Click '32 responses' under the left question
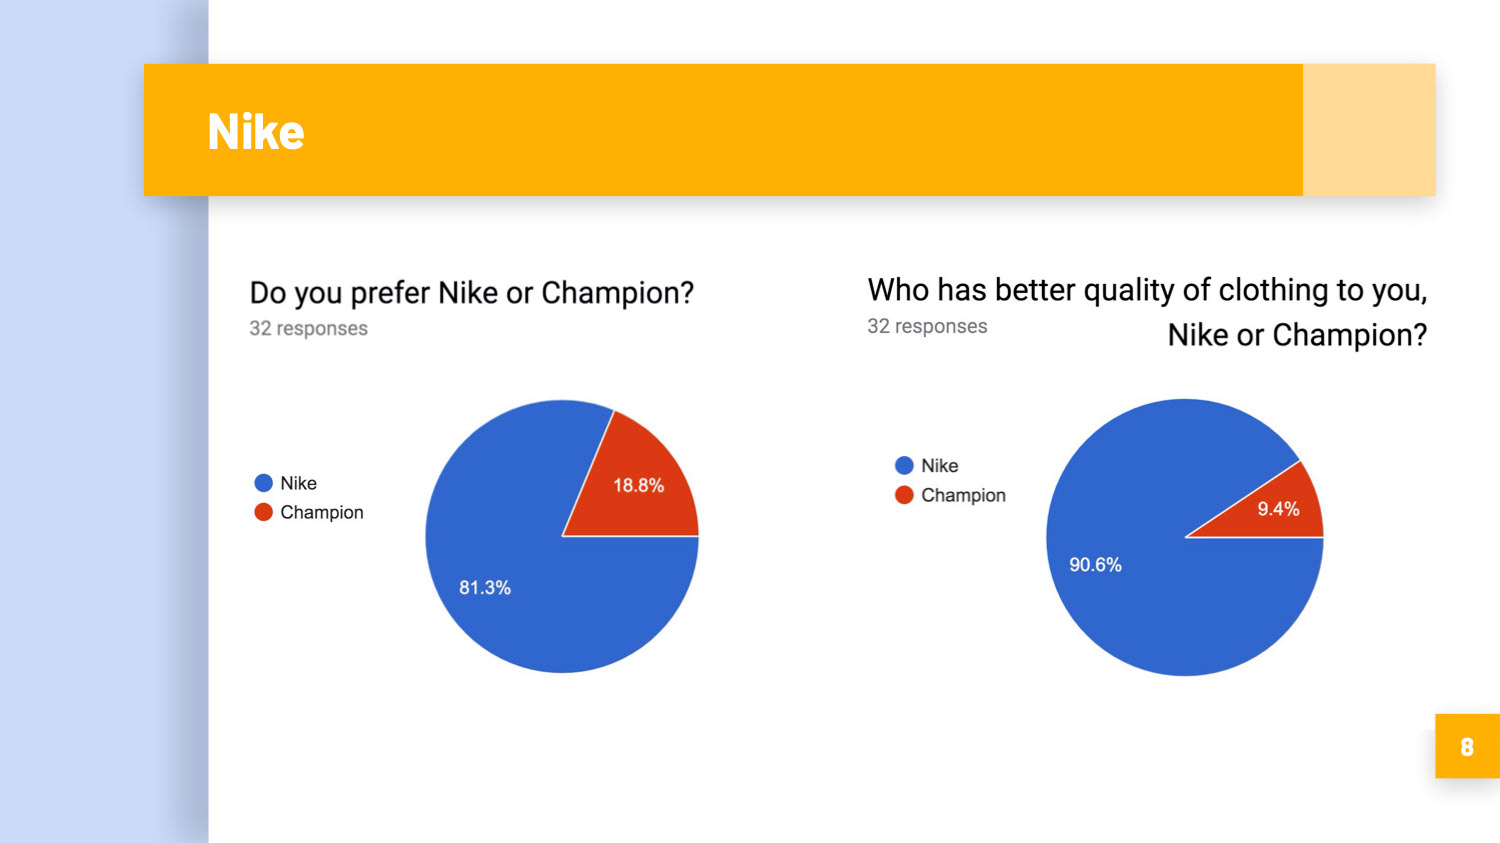The height and width of the screenshot is (843, 1500). [308, 328]
